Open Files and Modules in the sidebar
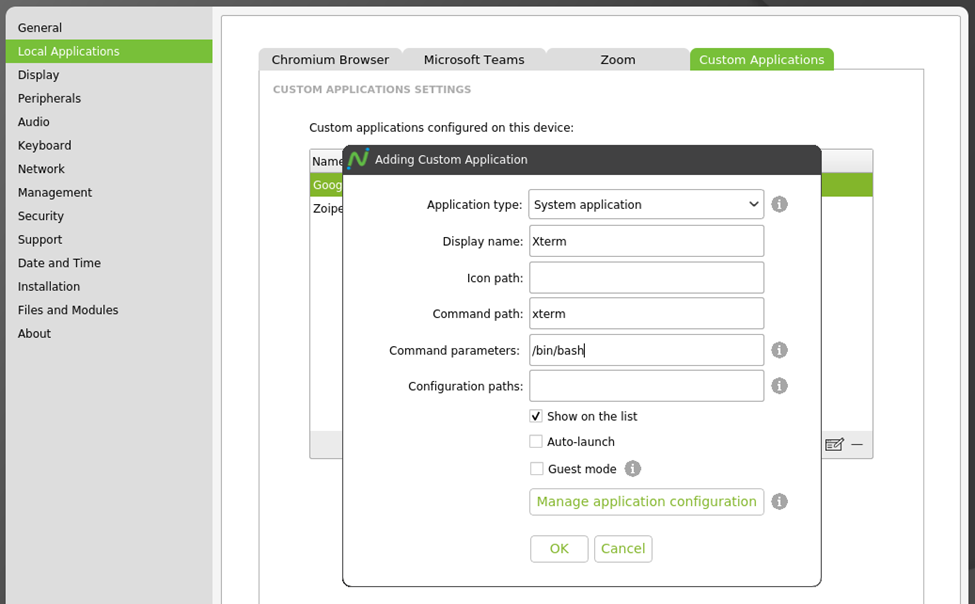Screen dimensions: 975x604 click(109, 310)
